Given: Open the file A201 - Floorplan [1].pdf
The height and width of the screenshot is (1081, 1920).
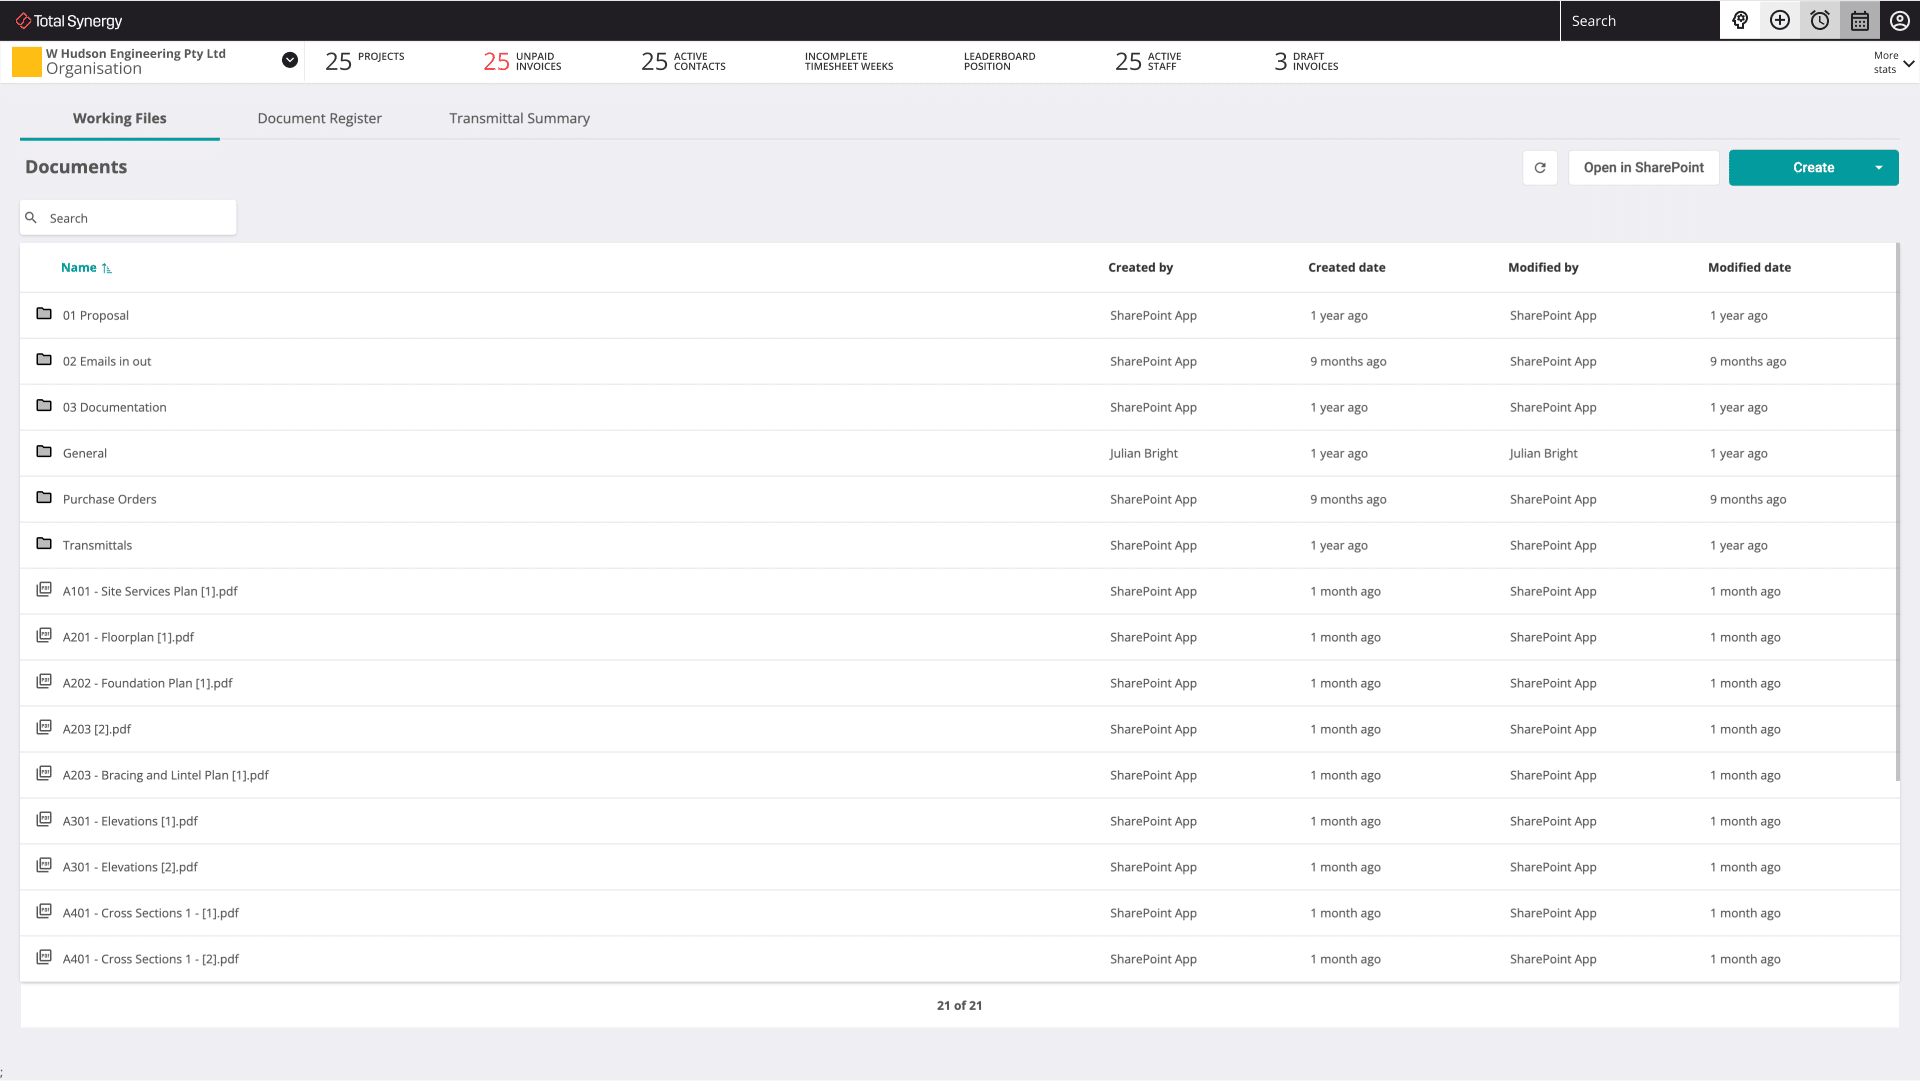Looking at the screenshot, I should [128, 637].
